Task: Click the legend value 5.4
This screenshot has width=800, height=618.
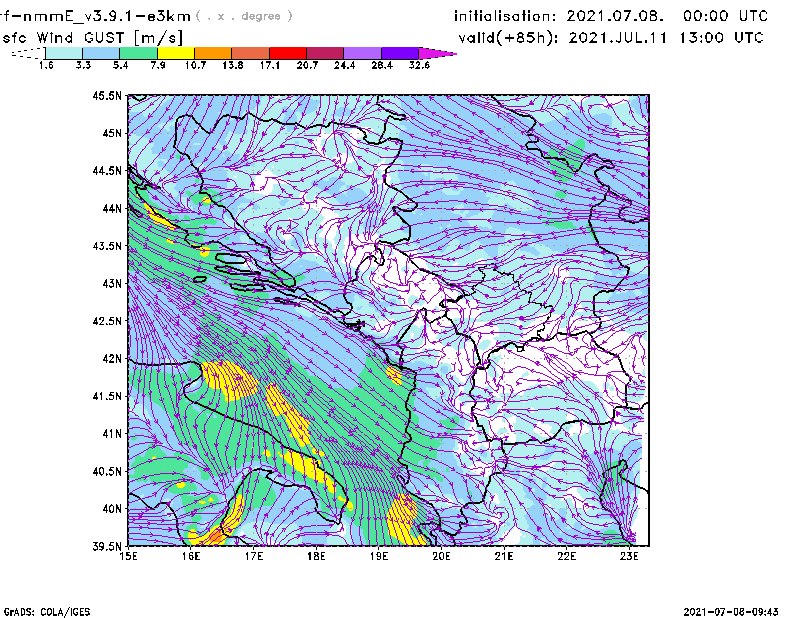Action: (120, 65)
